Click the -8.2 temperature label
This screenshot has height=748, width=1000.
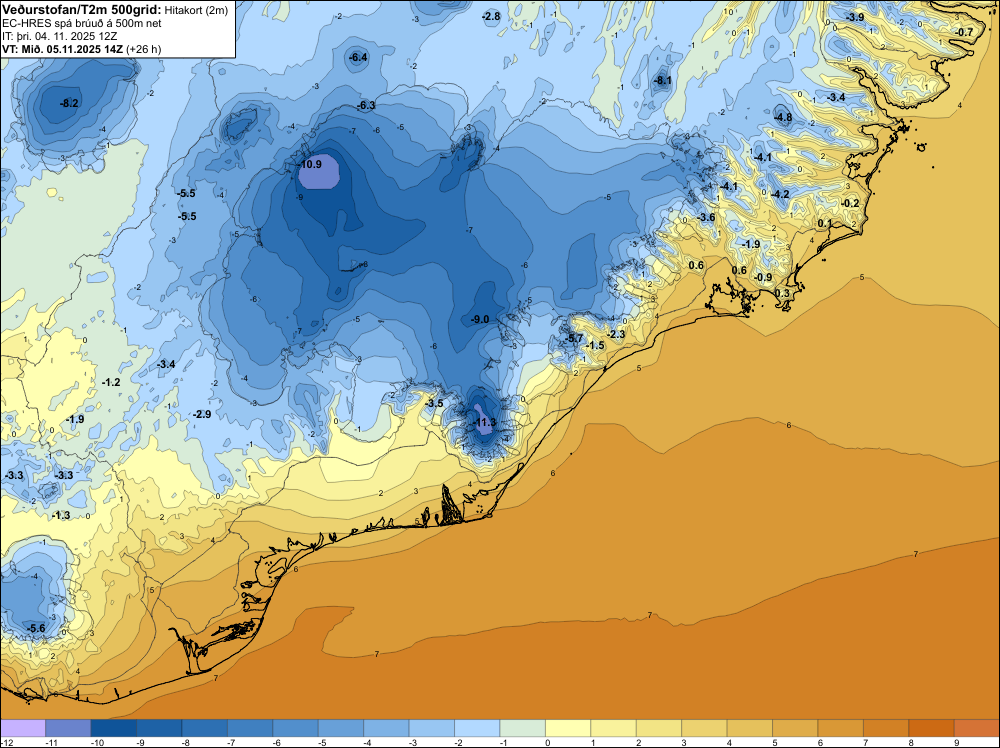69,103
